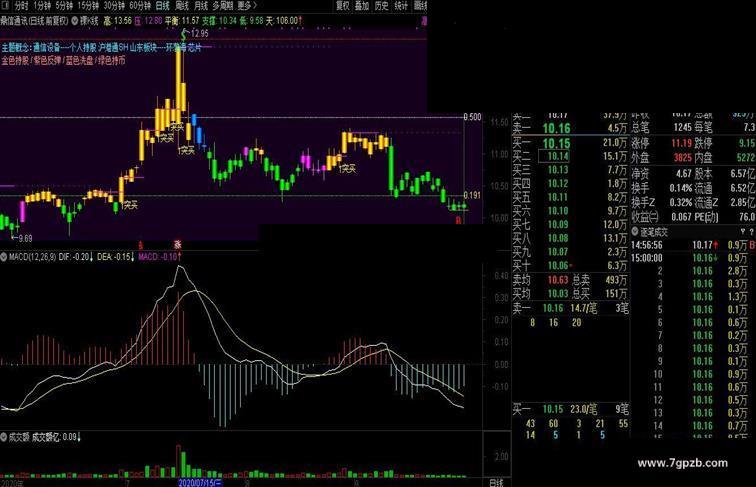The width and height of the screenshot is (756, 487).
Task: Click the 12.95 high price marker
Action: pos(199,33)
